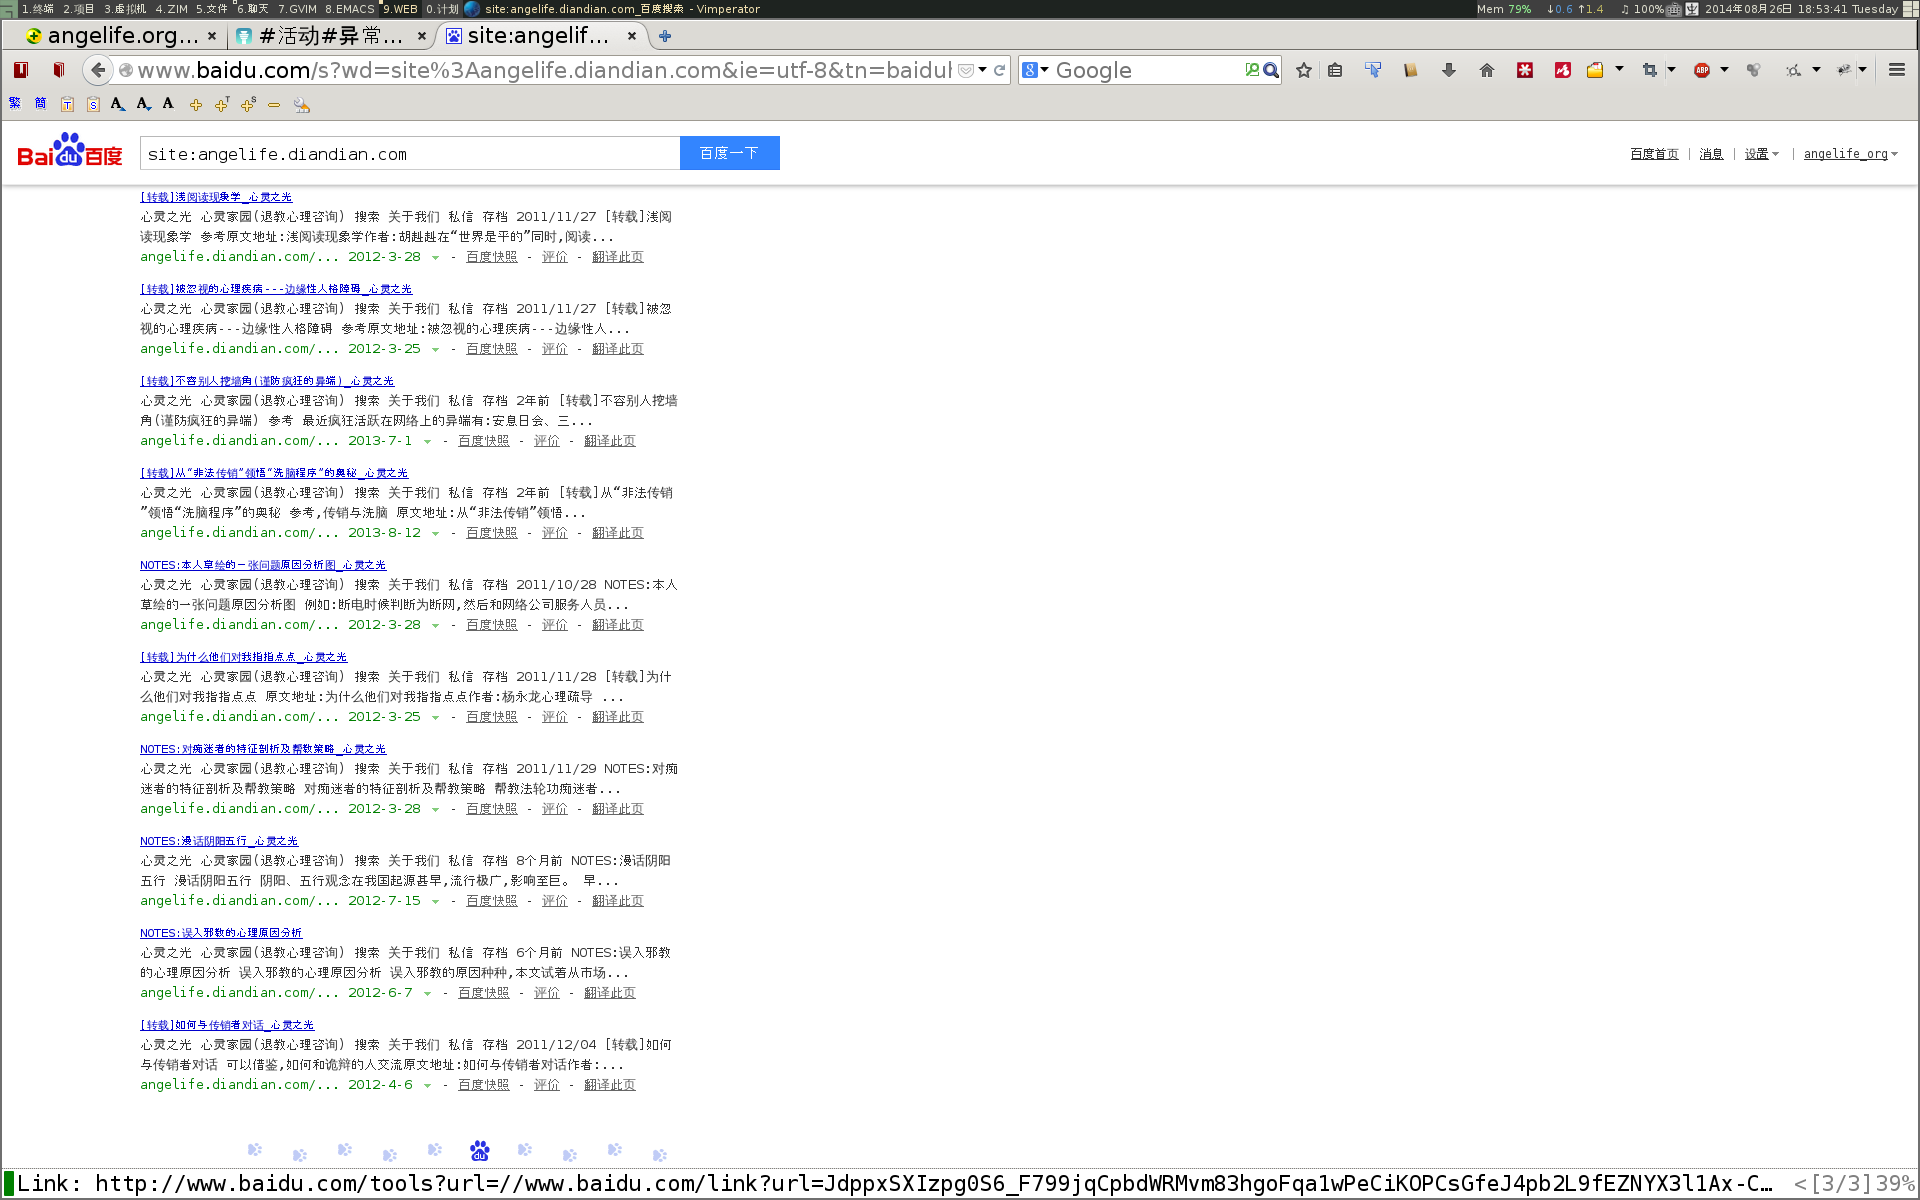Viewport: 1920px width, 1200px height.
Task: Click the 簡 simplified Chinese convert icon
Action: point(41,103)
